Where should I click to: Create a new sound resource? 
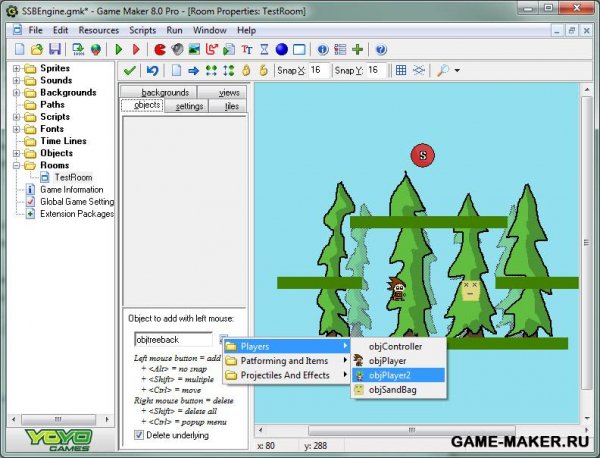click(x=177, y=49)
